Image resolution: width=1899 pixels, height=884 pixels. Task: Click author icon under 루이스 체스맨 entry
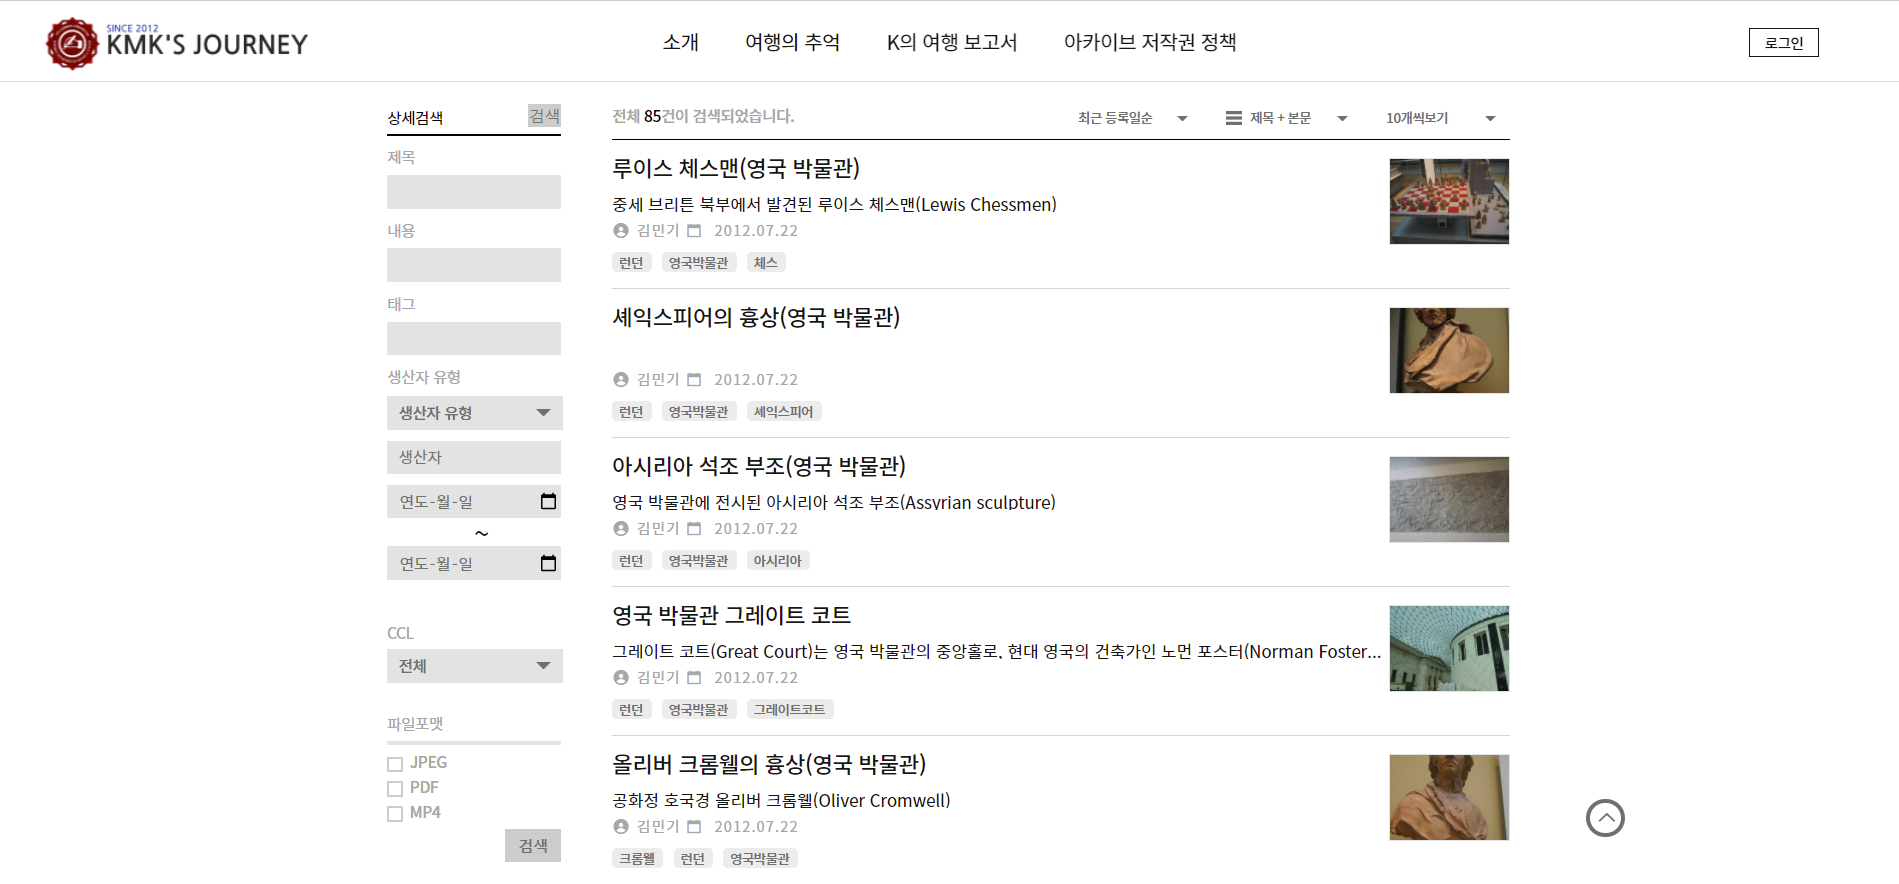click(621, 231)
